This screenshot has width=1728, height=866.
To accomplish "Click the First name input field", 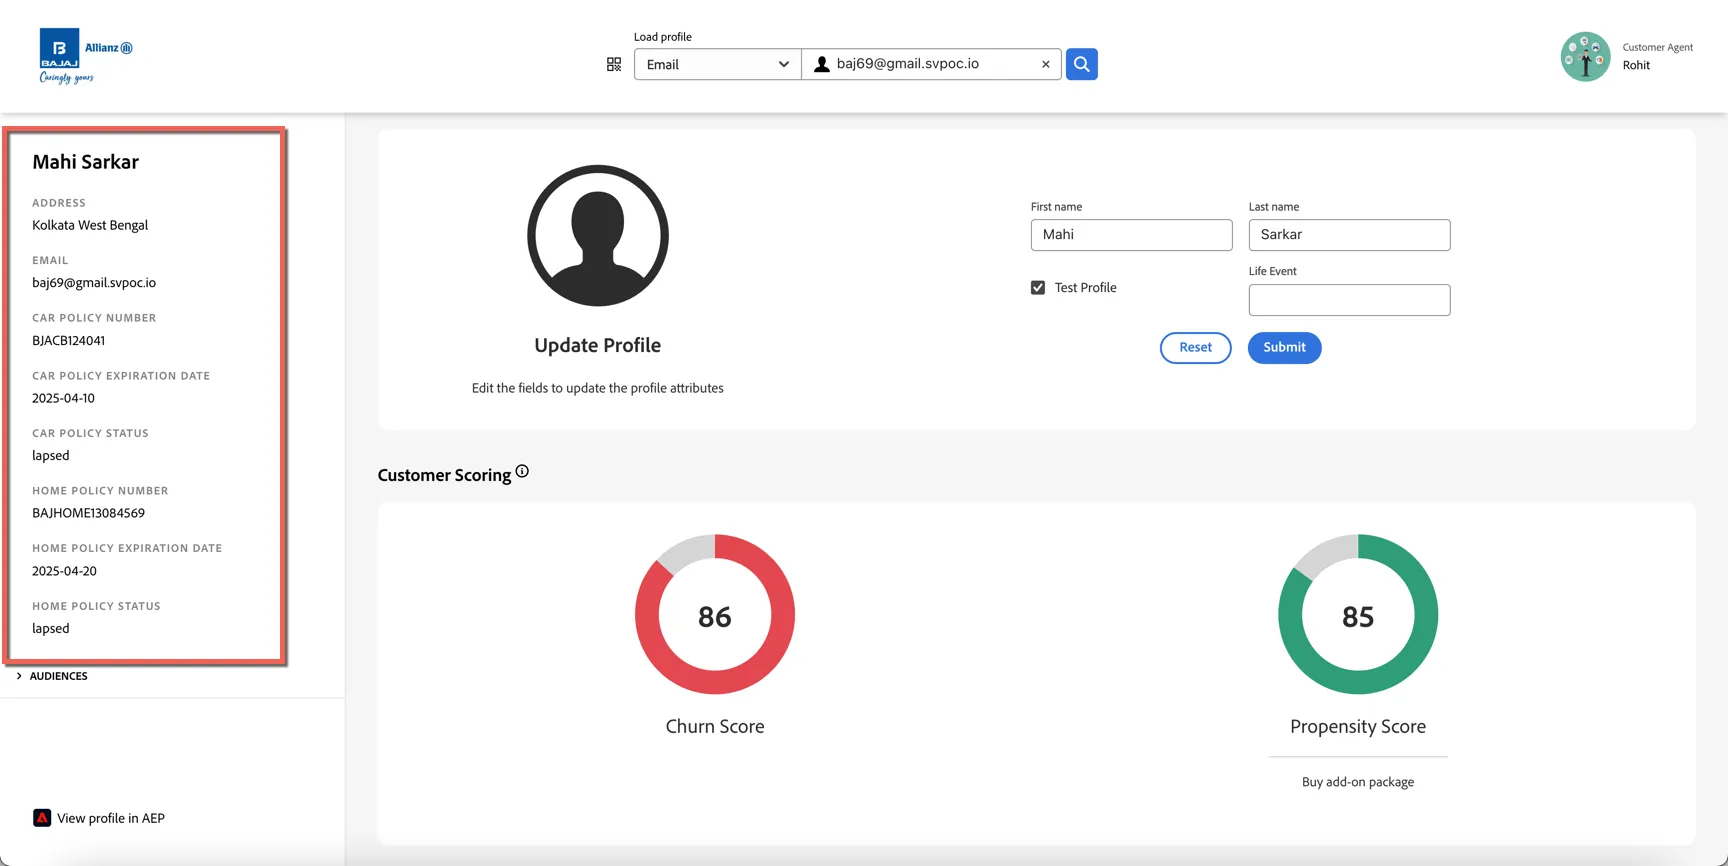I will (1131, 235).
